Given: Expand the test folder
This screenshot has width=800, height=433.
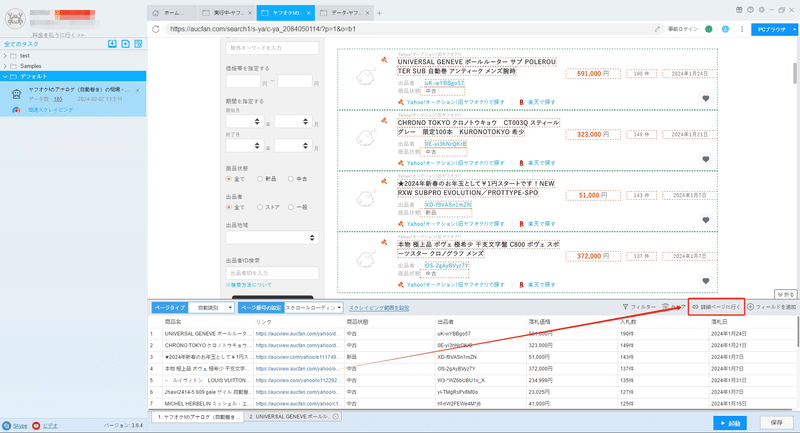Looking at the screenshot, I should click(5, 56).
